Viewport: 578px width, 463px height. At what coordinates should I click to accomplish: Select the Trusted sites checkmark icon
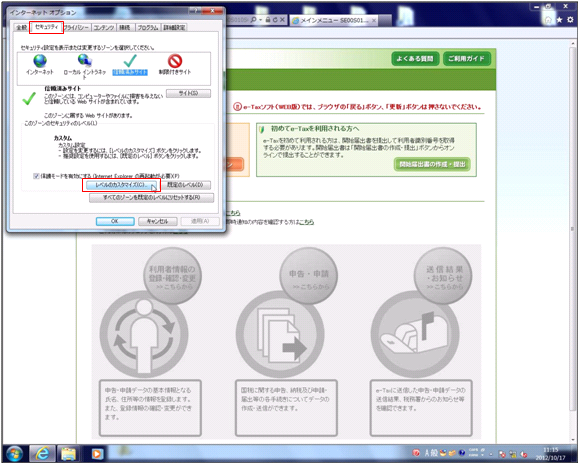(x=130, y=61)
